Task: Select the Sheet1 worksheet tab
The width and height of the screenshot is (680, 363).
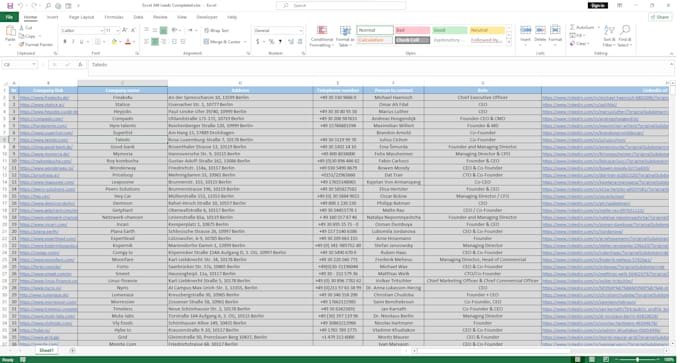Action: coord(46,350)
